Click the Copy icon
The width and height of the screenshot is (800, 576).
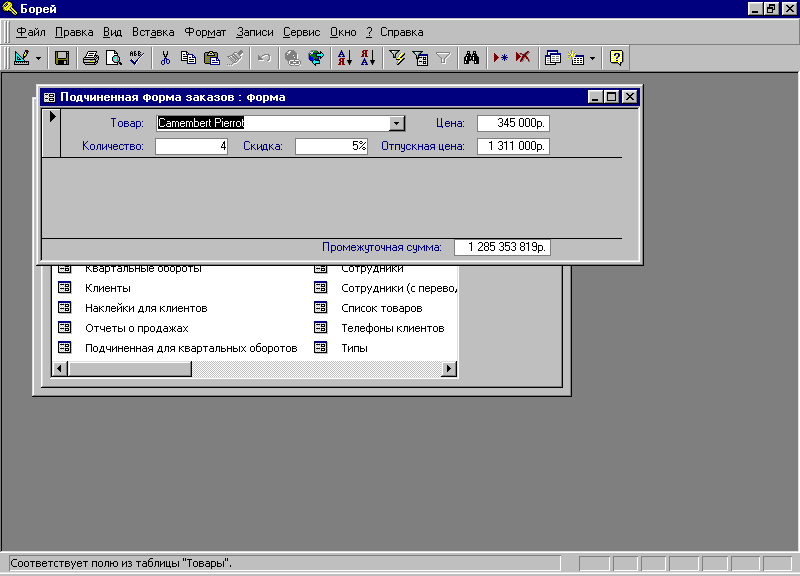click(x=188, y=58)
